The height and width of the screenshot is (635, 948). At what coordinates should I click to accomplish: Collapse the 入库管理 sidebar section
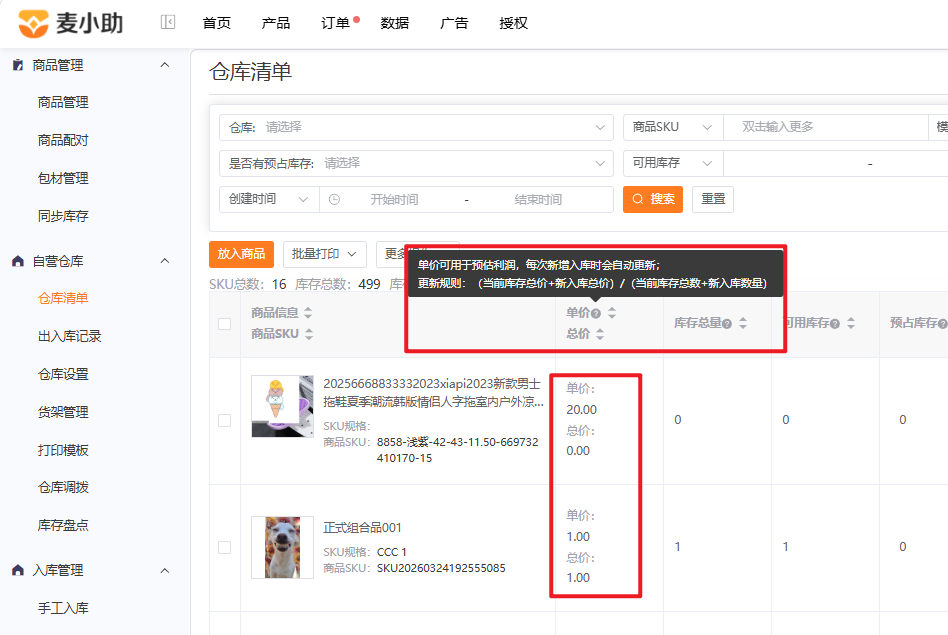click(x=164, y=570)
